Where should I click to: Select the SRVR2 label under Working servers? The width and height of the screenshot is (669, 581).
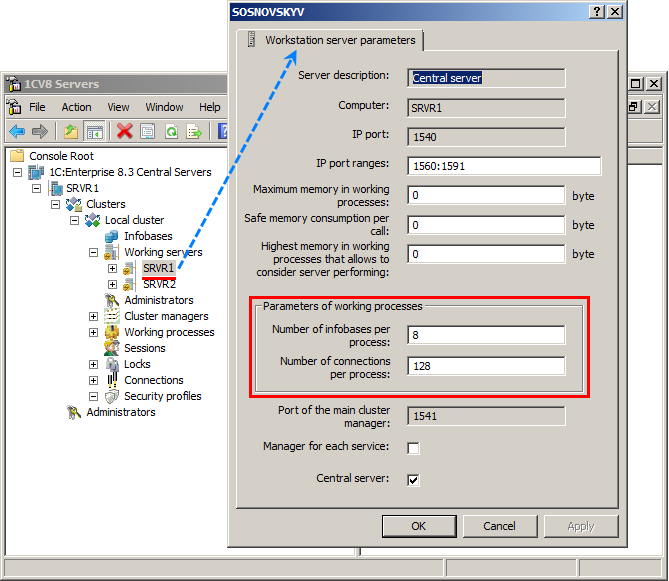tap(159, 284)
